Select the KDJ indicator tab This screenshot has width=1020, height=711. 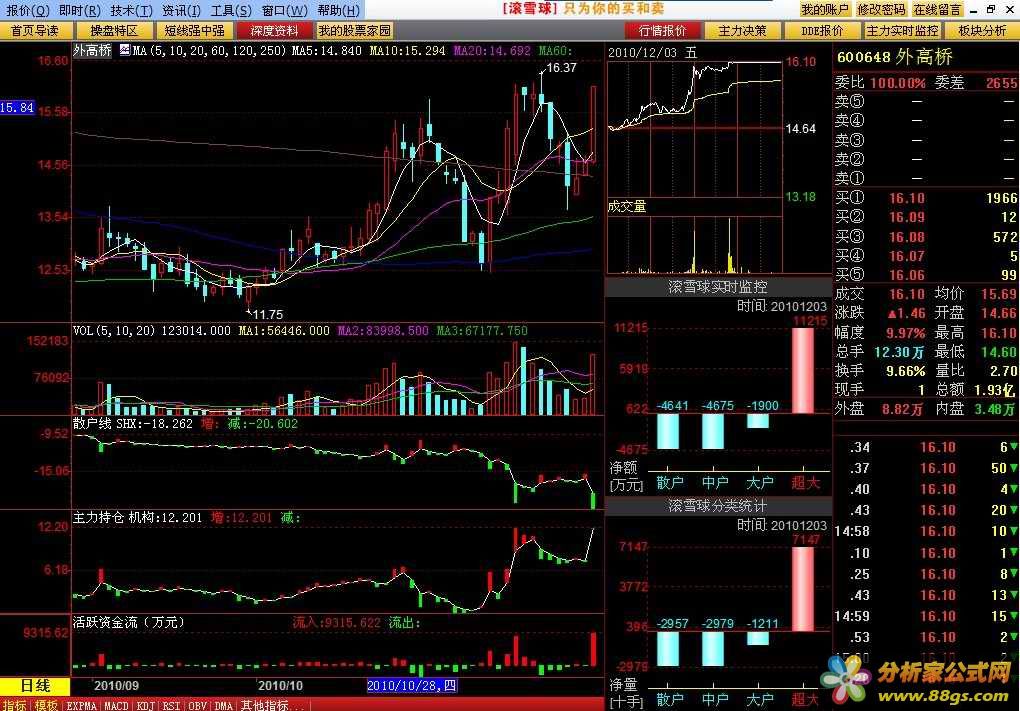point(146,705)
